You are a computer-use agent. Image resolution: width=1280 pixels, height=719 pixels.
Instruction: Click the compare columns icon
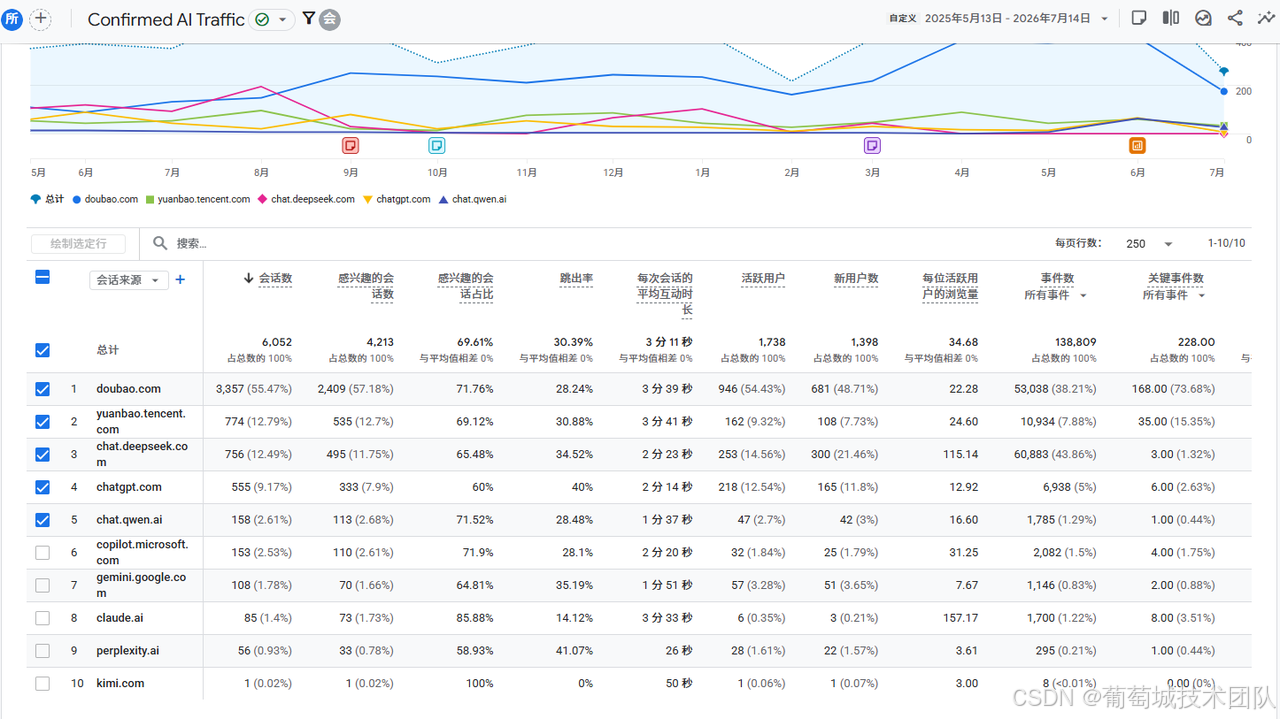click(x=1171, y=18)
